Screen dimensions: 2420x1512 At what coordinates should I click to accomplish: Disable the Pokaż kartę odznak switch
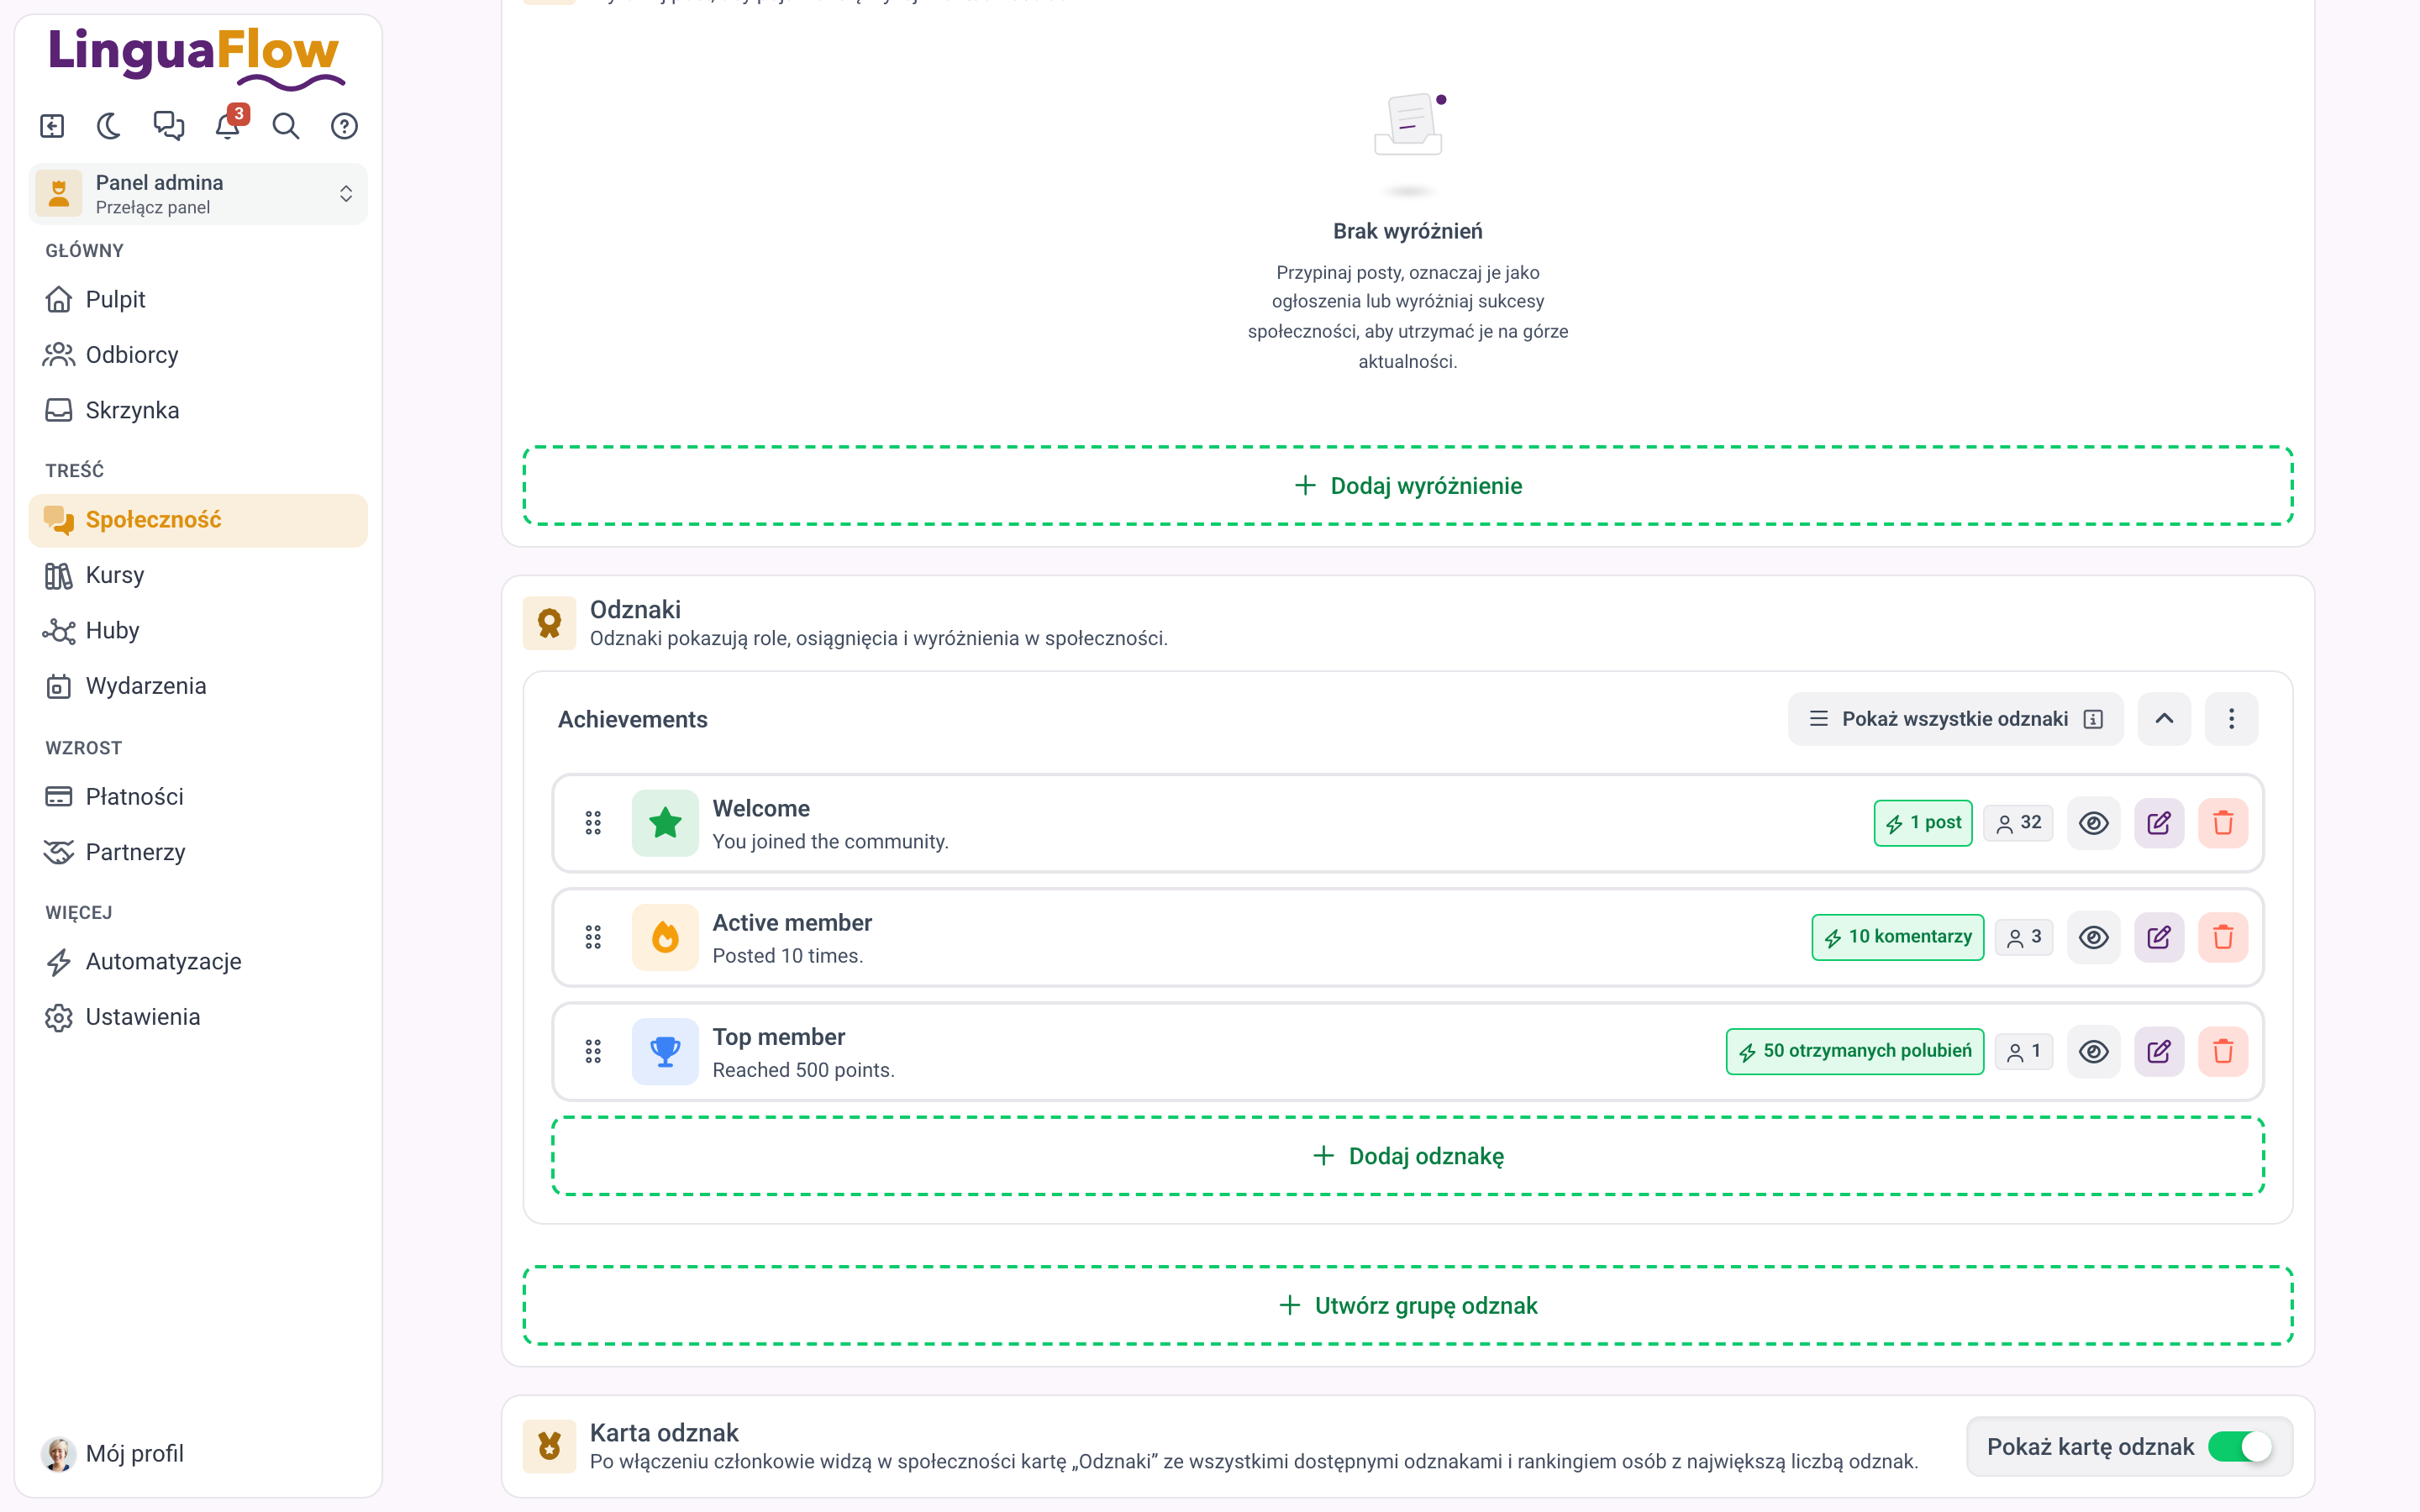pos(2239,1446)
